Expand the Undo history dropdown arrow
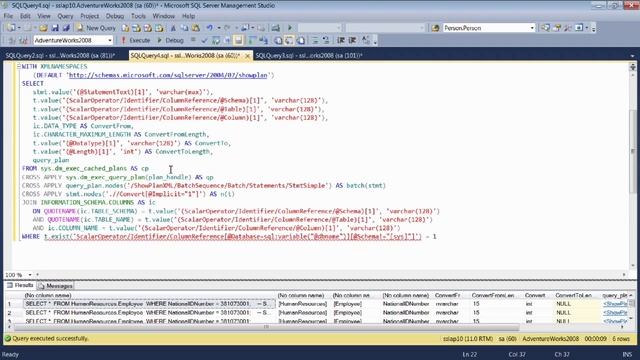Image resolution: width=640 pixels, height=360 pixels. (219, 28)
